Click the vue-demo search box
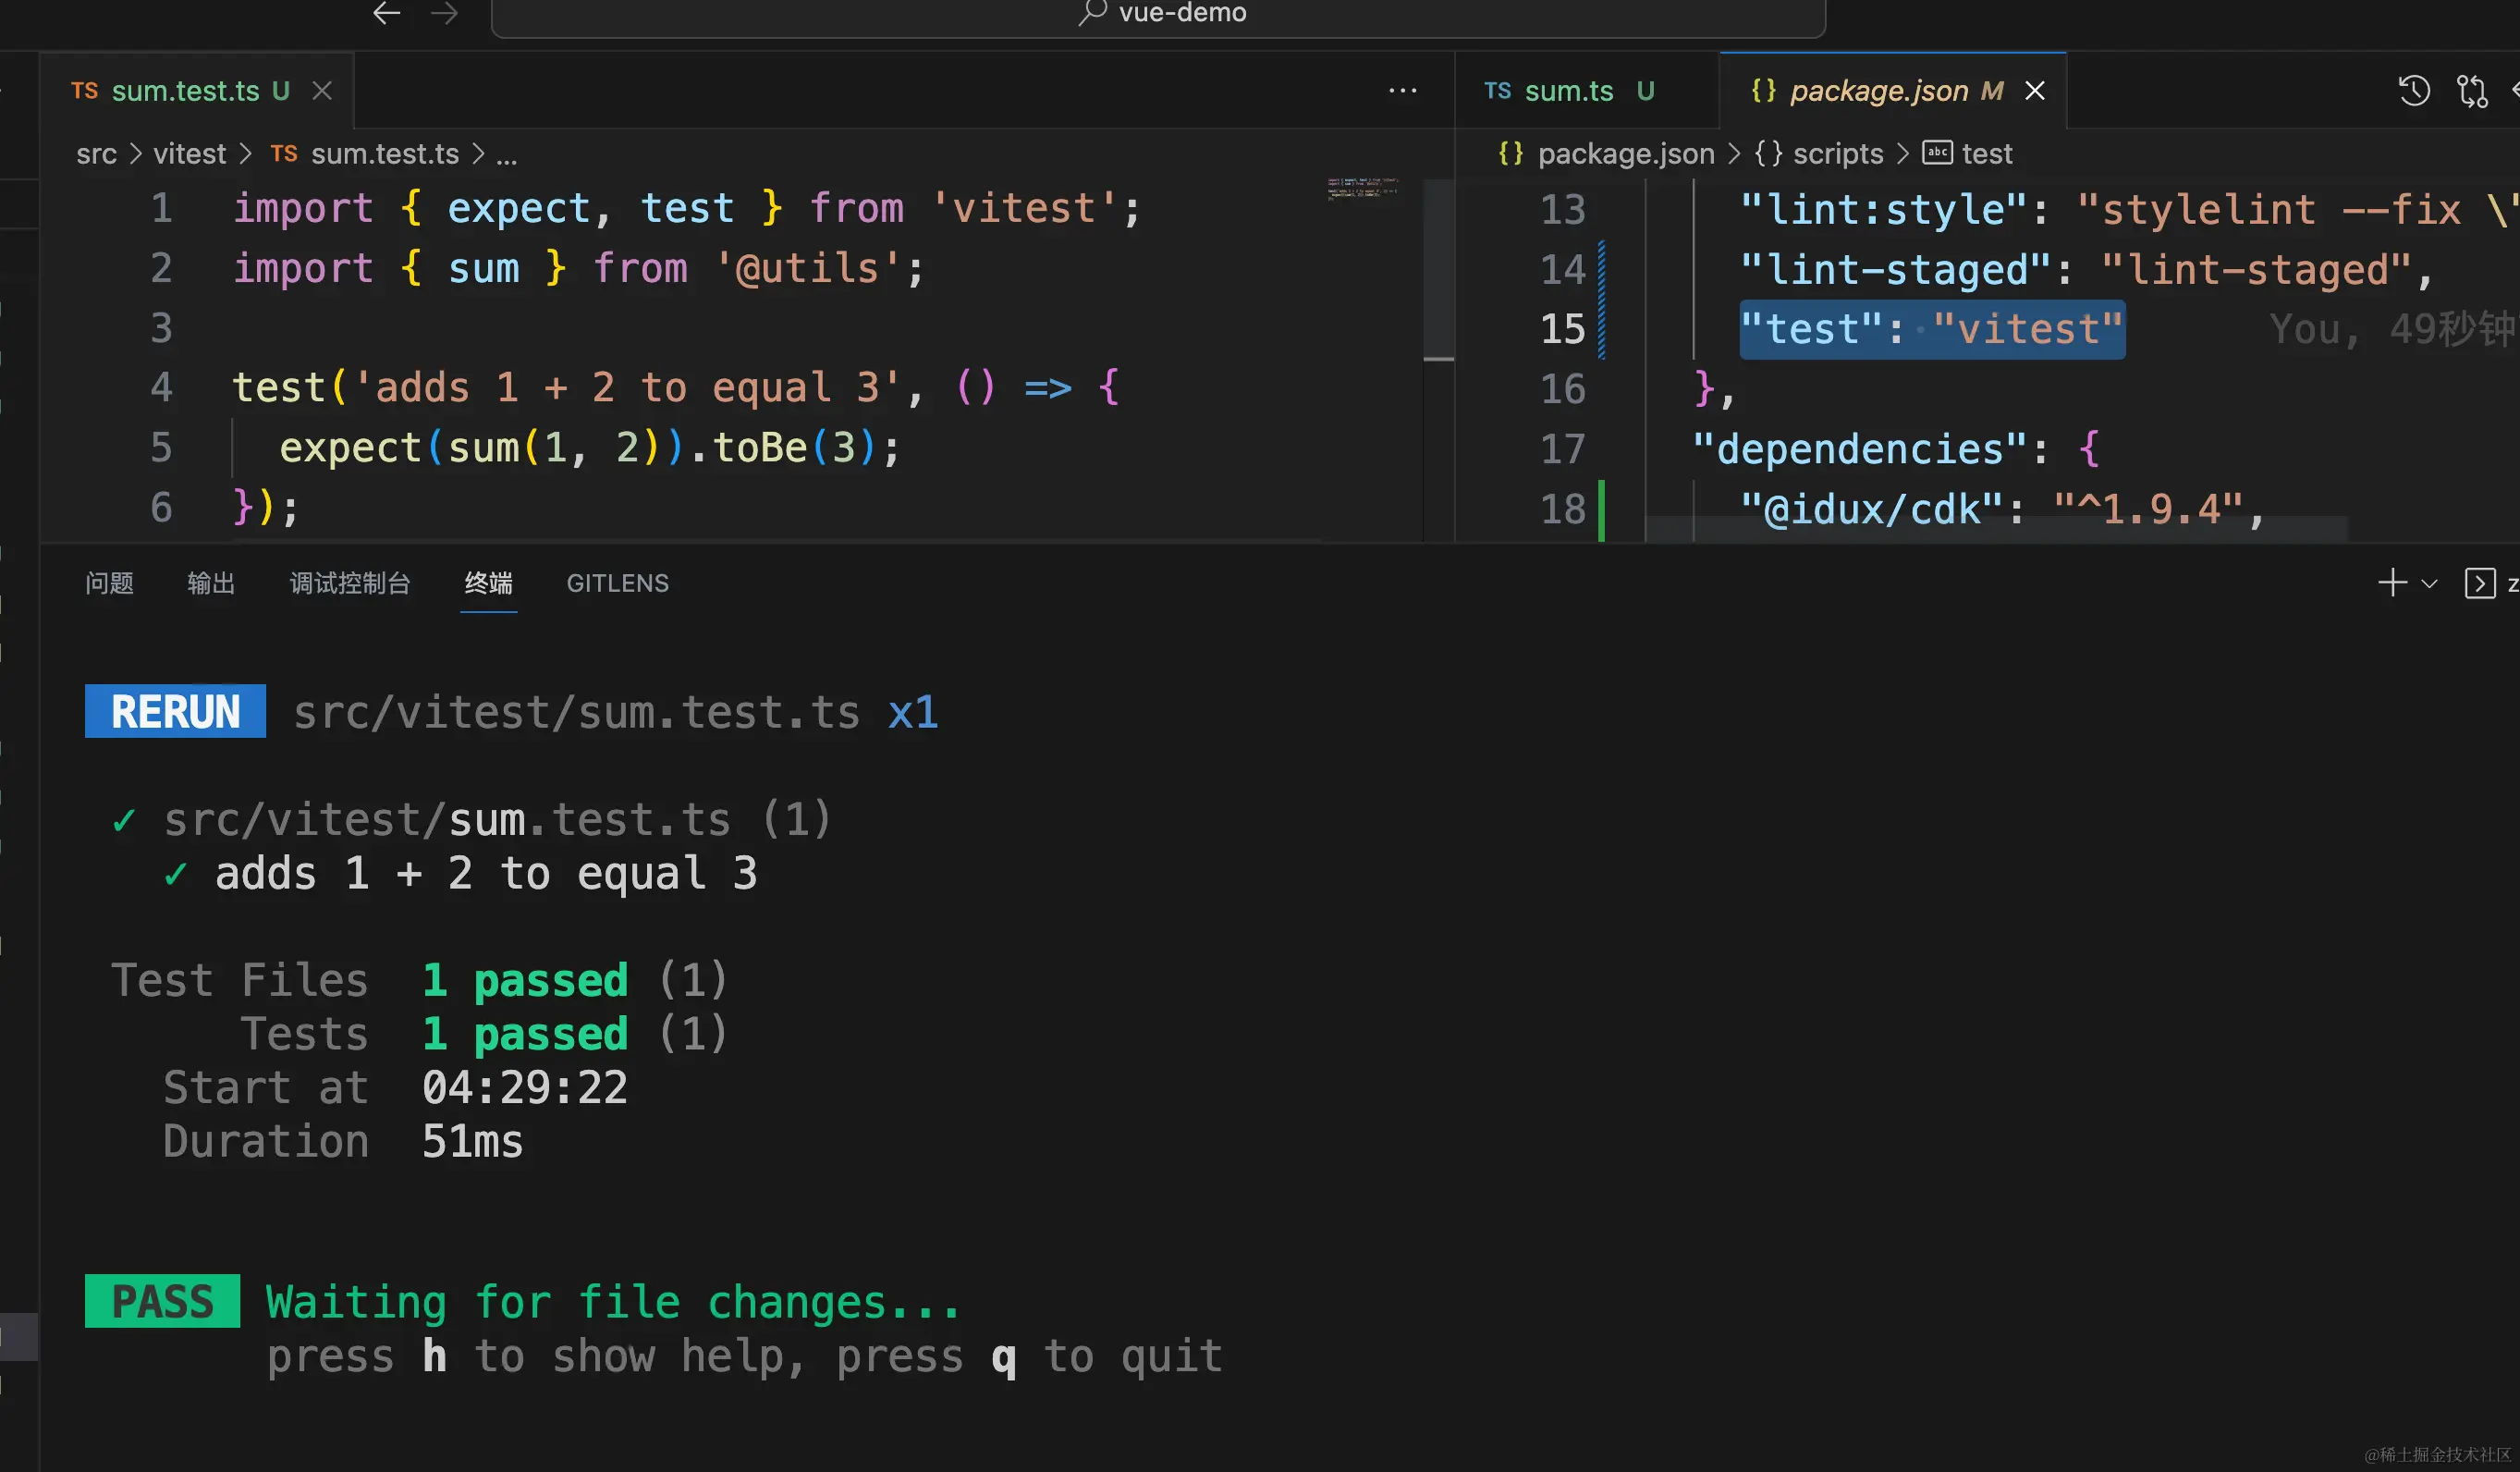This screenshot has height=1472, width=2520. [x=1158, y=14]
